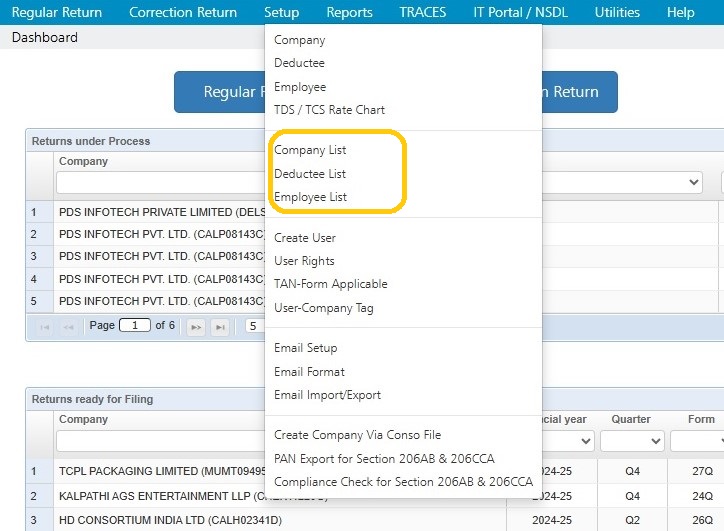Open Financial year filter dropdown

pos(568,441)
